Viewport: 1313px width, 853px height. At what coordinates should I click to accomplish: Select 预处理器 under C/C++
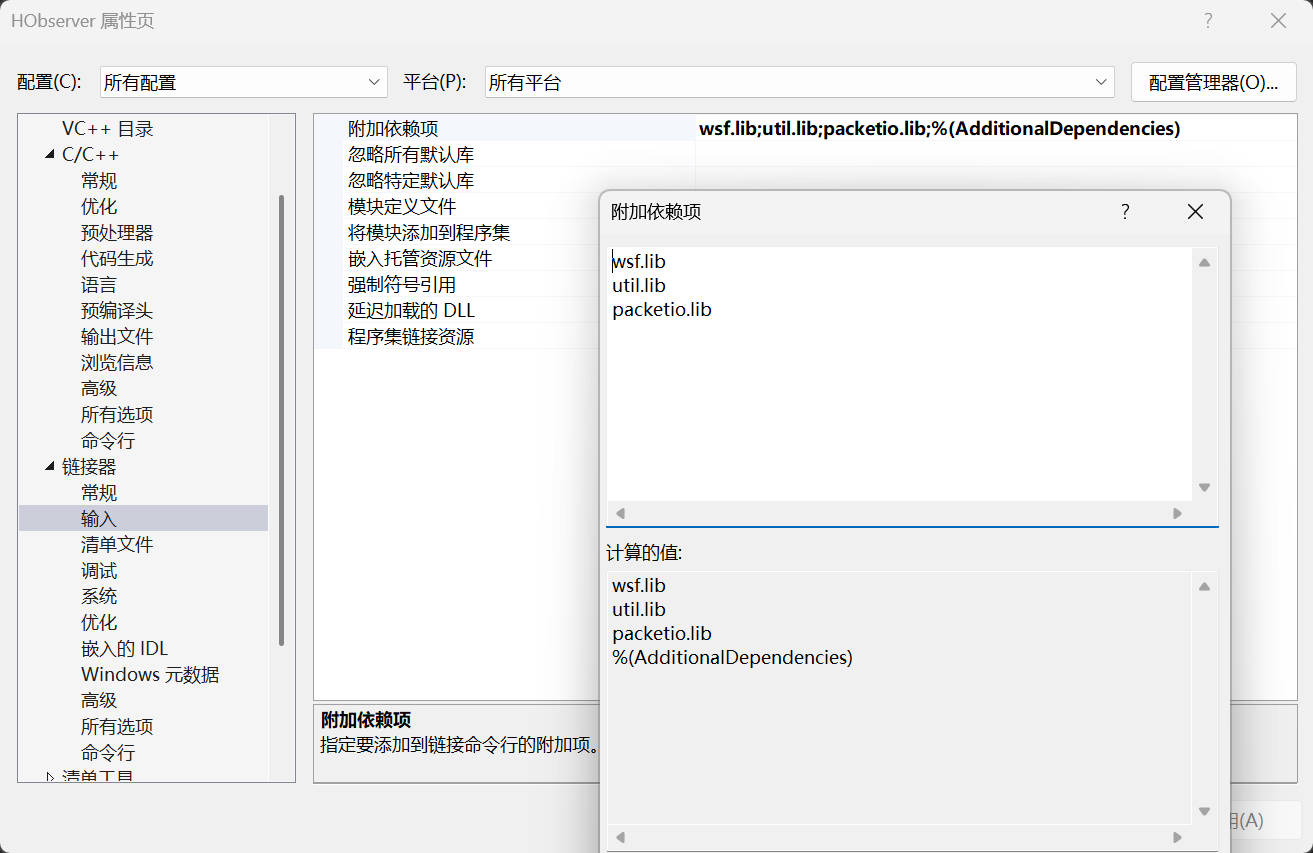(117, 233)
